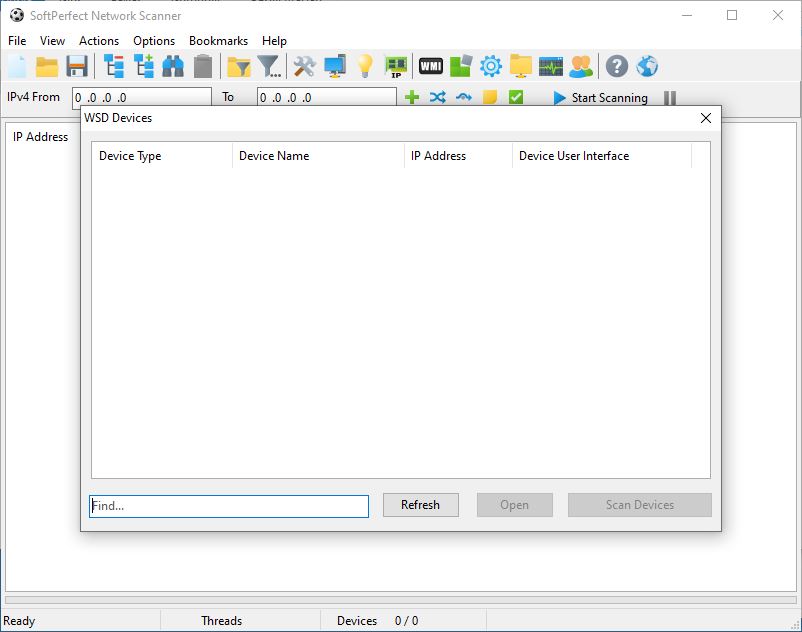The width and height of the screenshot is (802, 632).
Task: Open the Actions menu
Action: click(x=99, y=41)
